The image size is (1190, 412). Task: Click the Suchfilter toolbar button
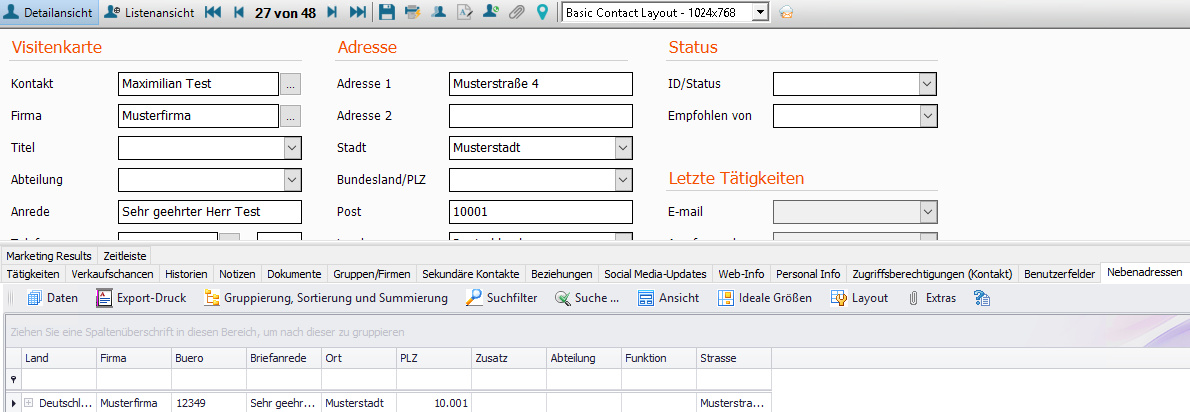(502, 298)
